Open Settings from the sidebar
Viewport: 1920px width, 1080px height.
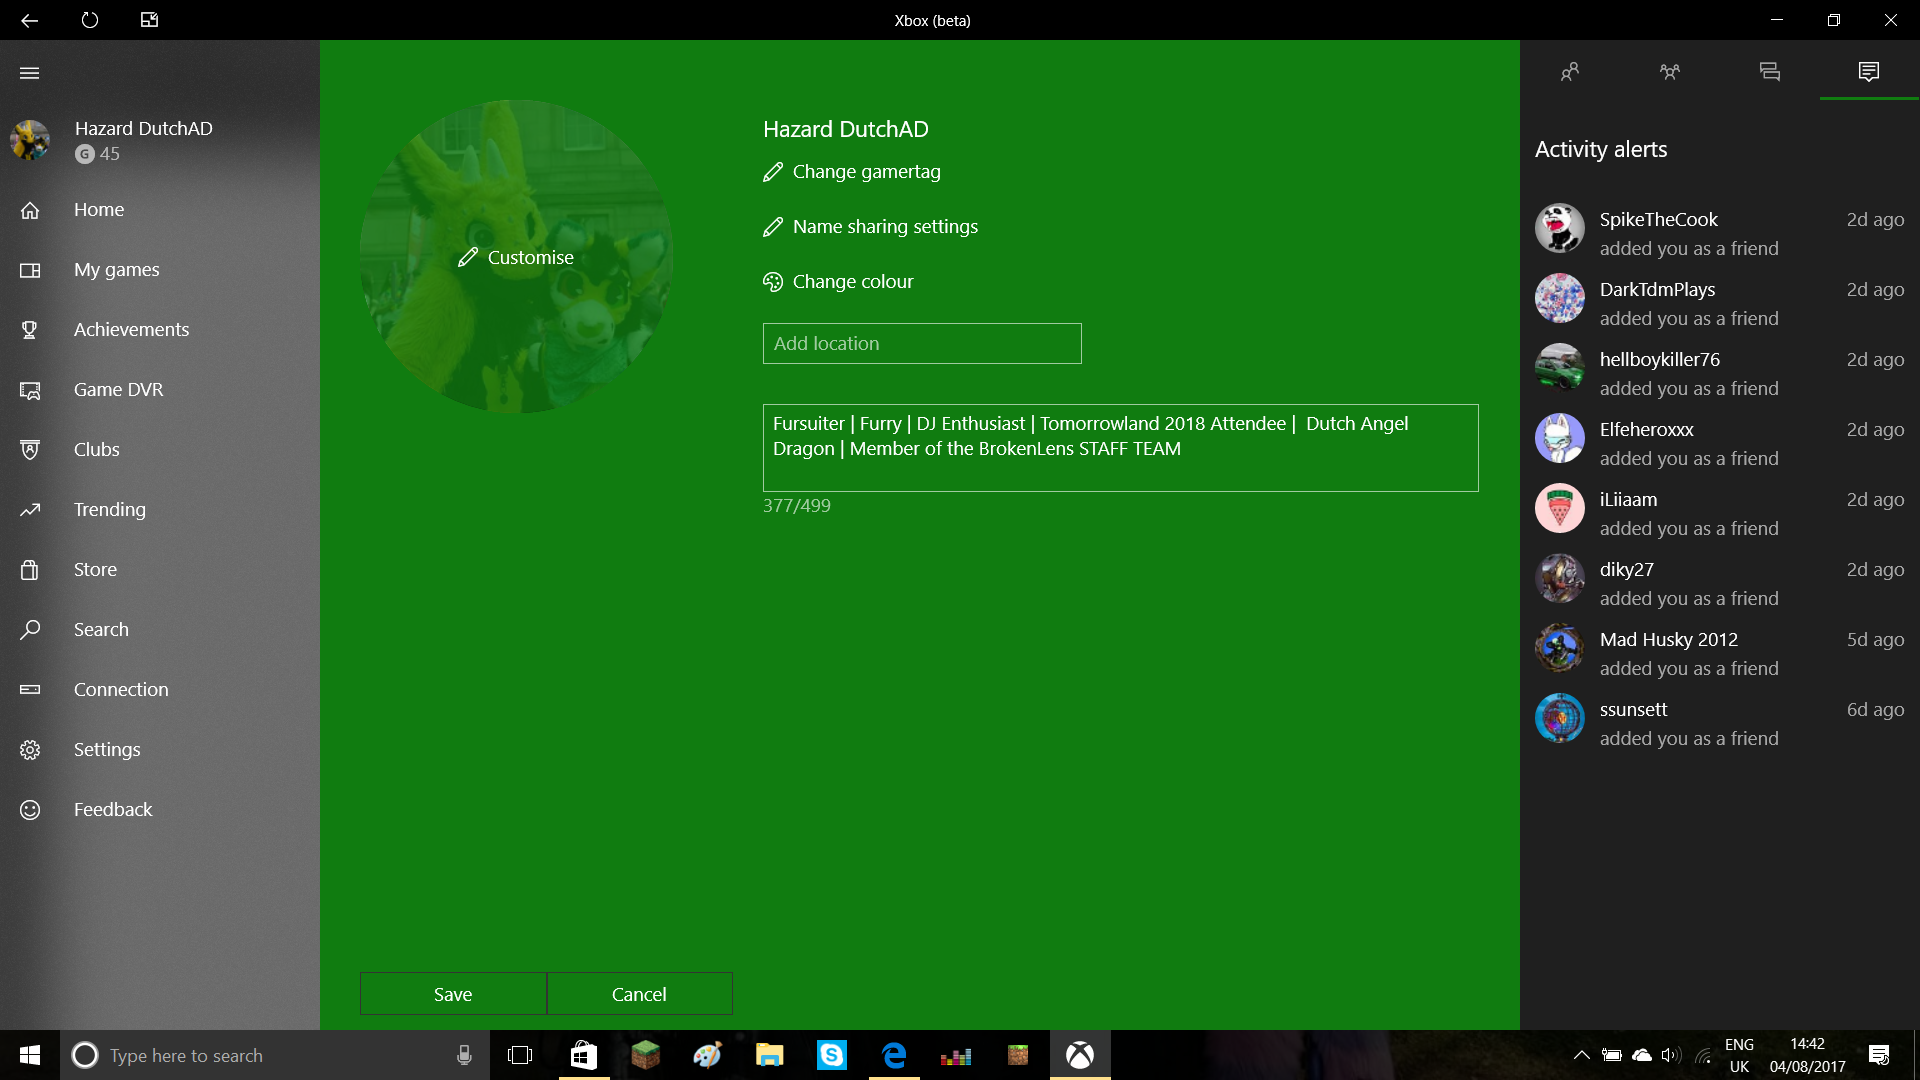tap(160, 750)
